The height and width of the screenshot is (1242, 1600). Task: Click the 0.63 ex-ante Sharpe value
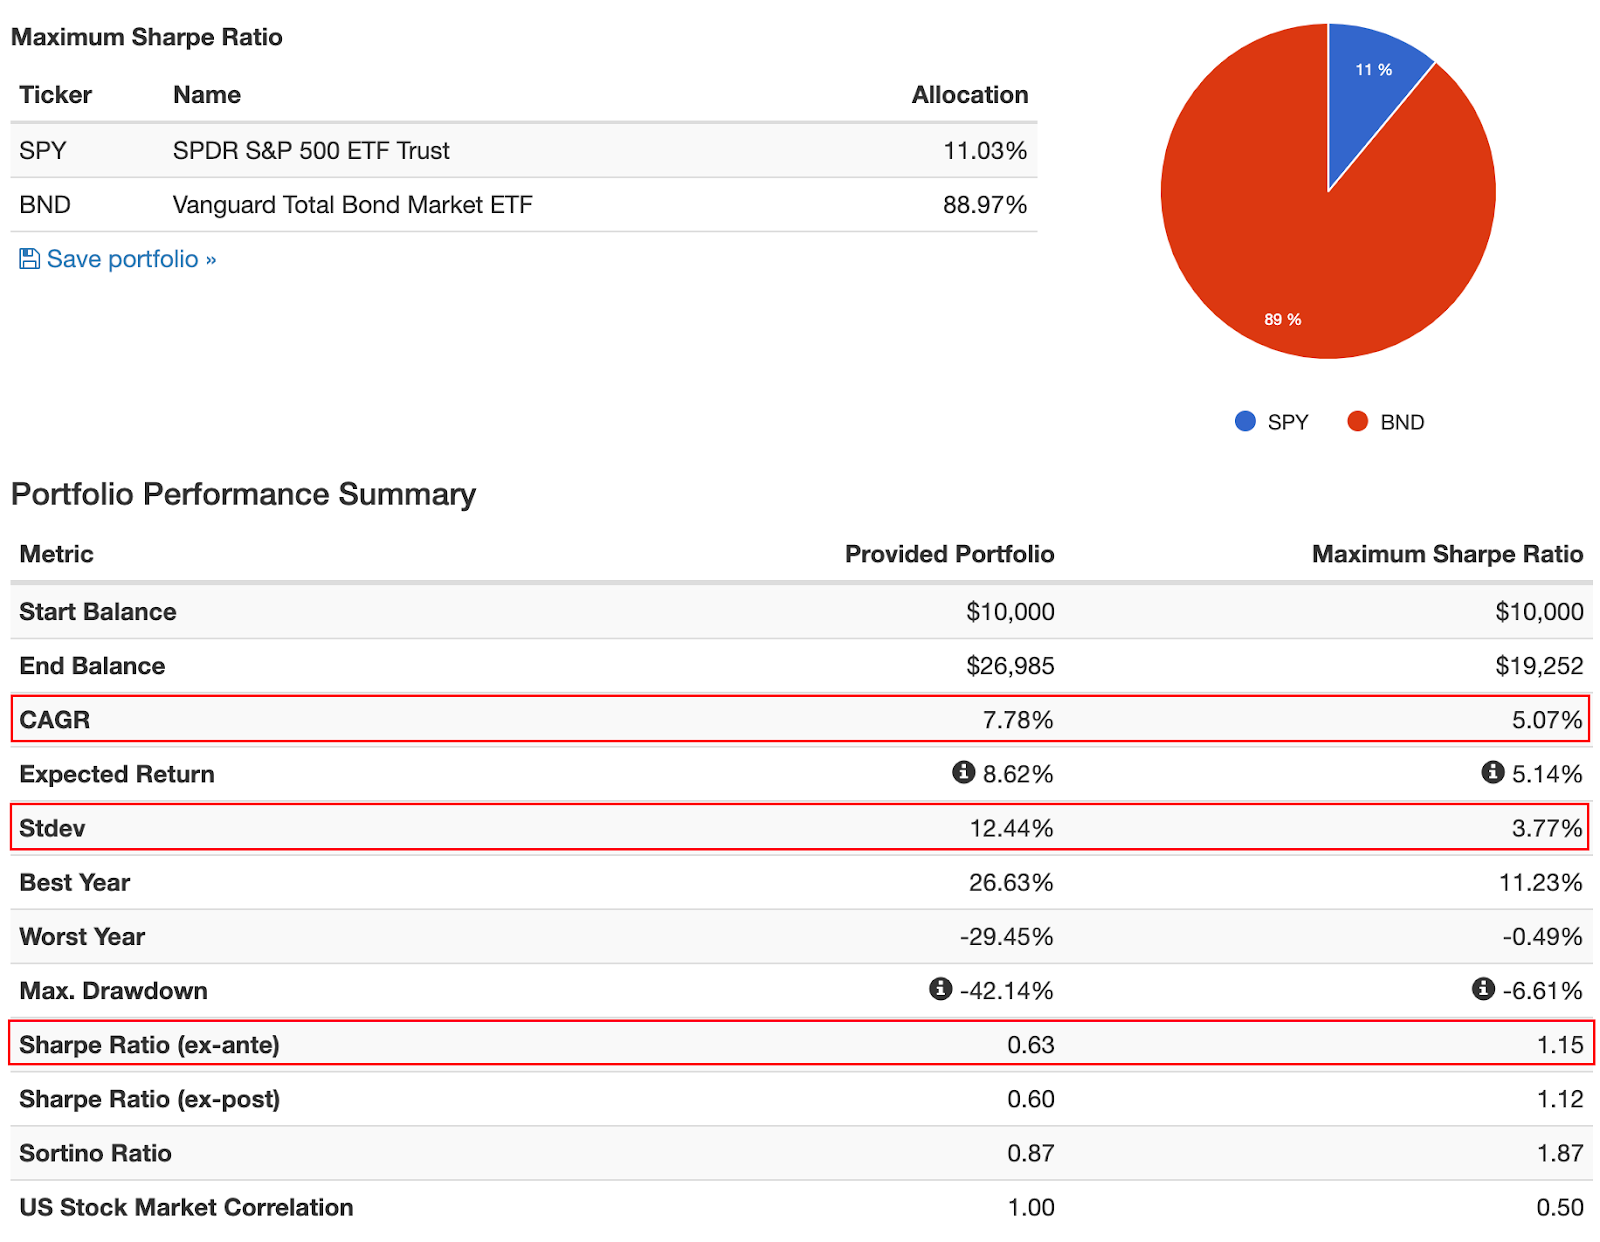pyautogui.click(x=1031, y=1045)
